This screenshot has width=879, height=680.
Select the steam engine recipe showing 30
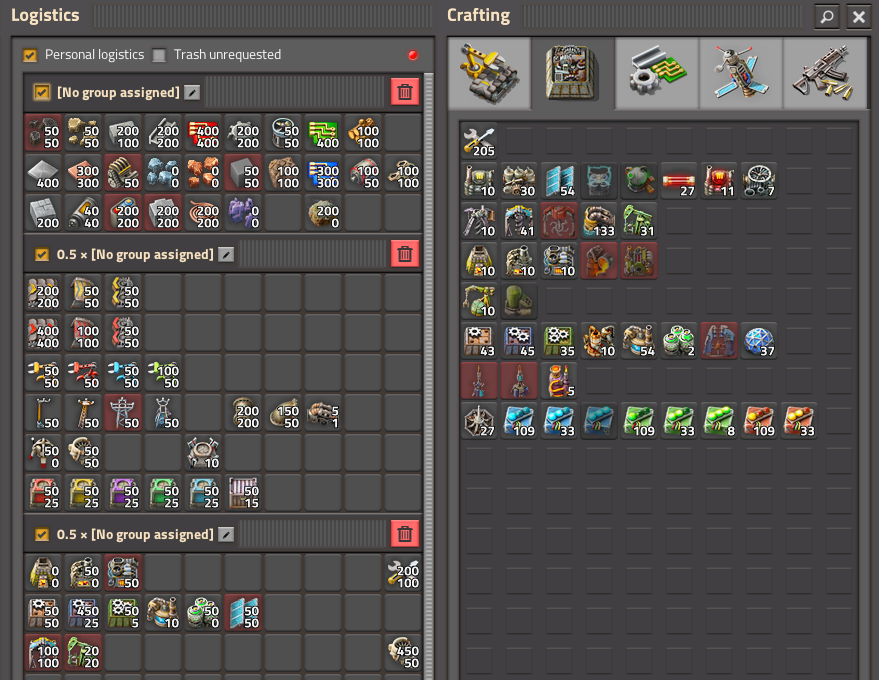pyautogui.click(x=520, y=181)
